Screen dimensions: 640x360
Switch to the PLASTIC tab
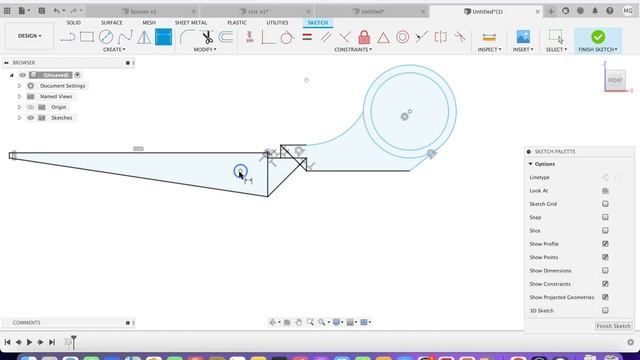click(237, 22)
